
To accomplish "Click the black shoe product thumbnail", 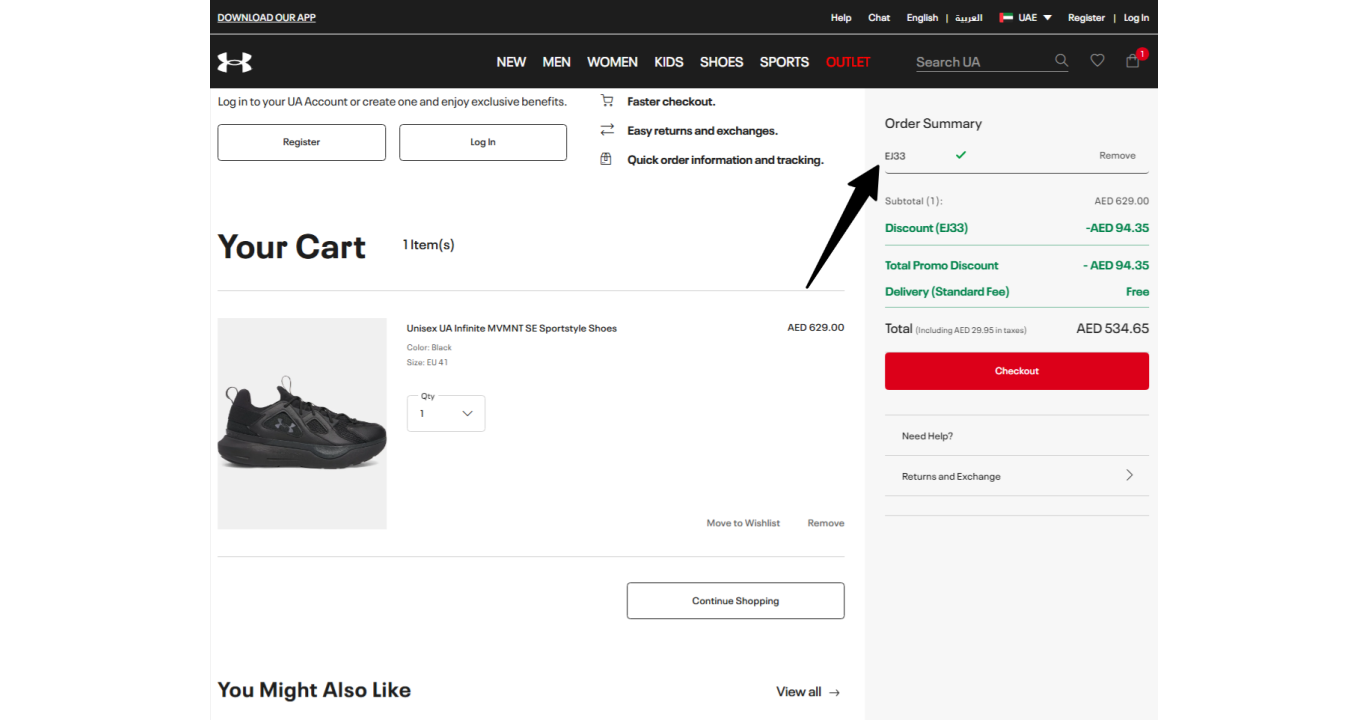I will tap(302, 423).
